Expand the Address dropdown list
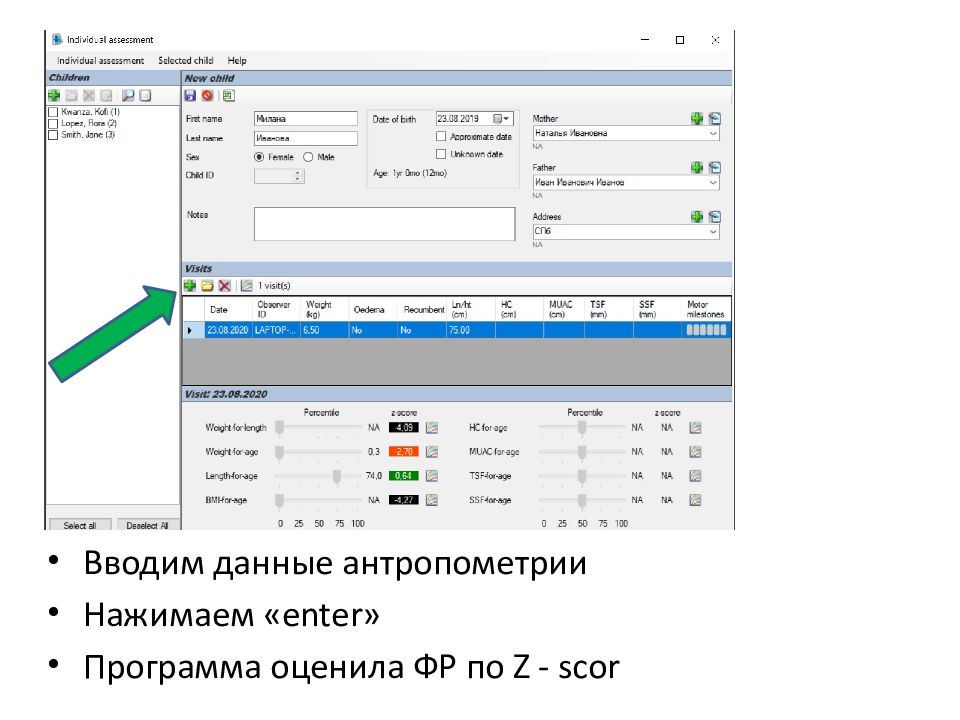This screenshot has height=720, width=960. tap(713, 231)
